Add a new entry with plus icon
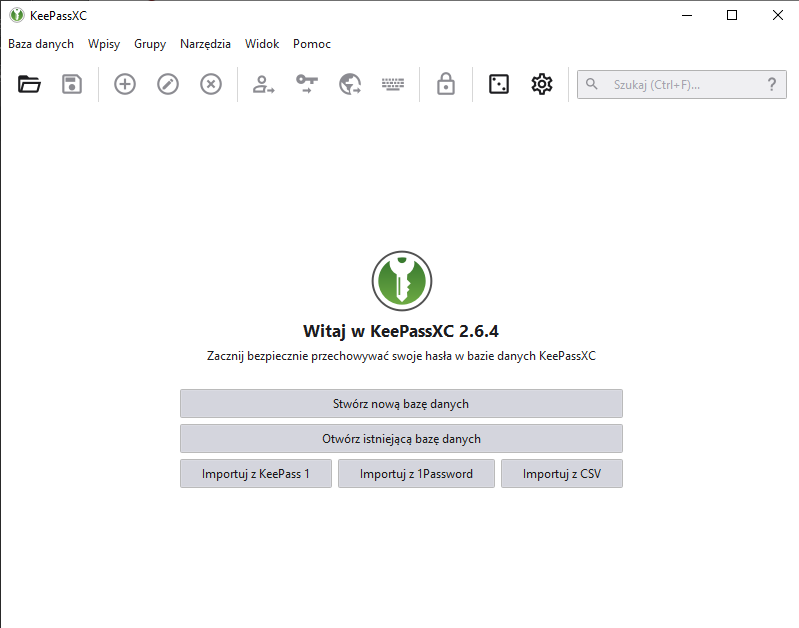 click(x=125, y=84)
